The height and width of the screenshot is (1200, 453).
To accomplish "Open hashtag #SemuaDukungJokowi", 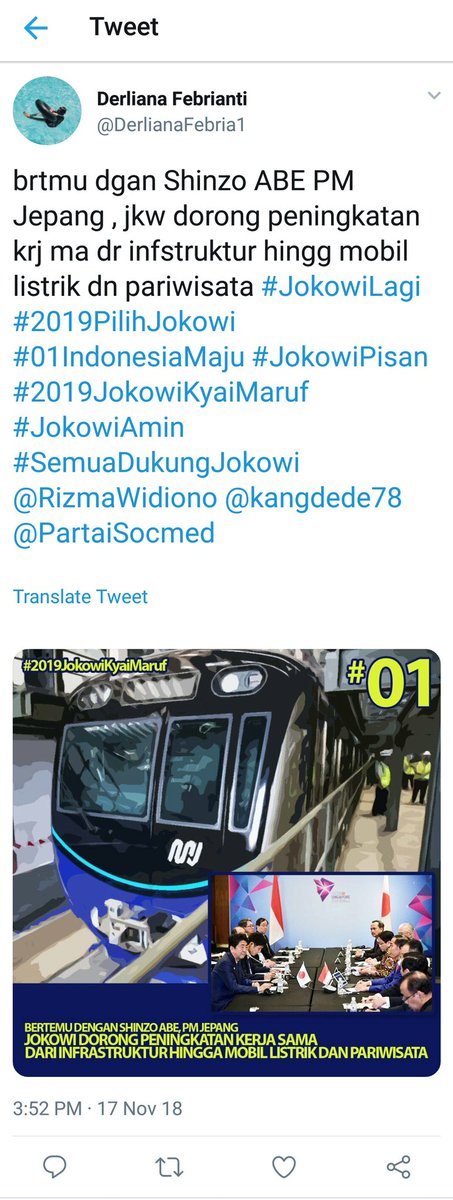I will (x=157, y=463).
